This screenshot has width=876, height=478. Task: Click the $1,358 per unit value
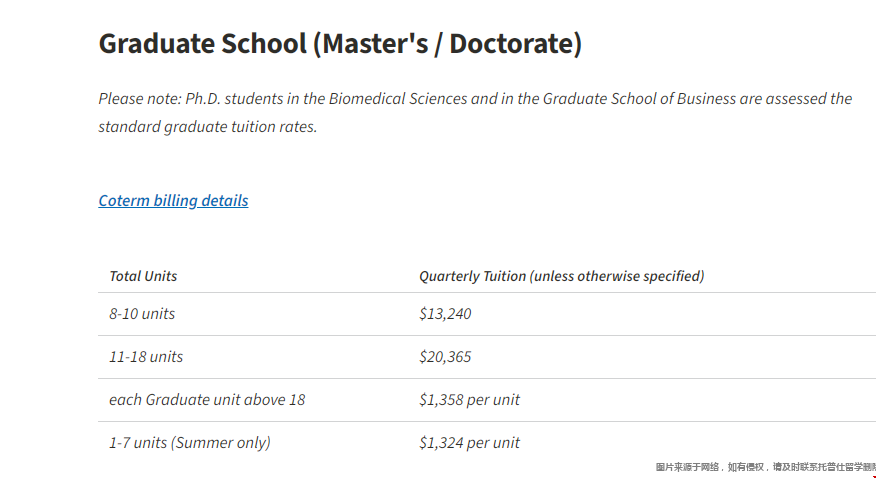click(x=469, y=400)
